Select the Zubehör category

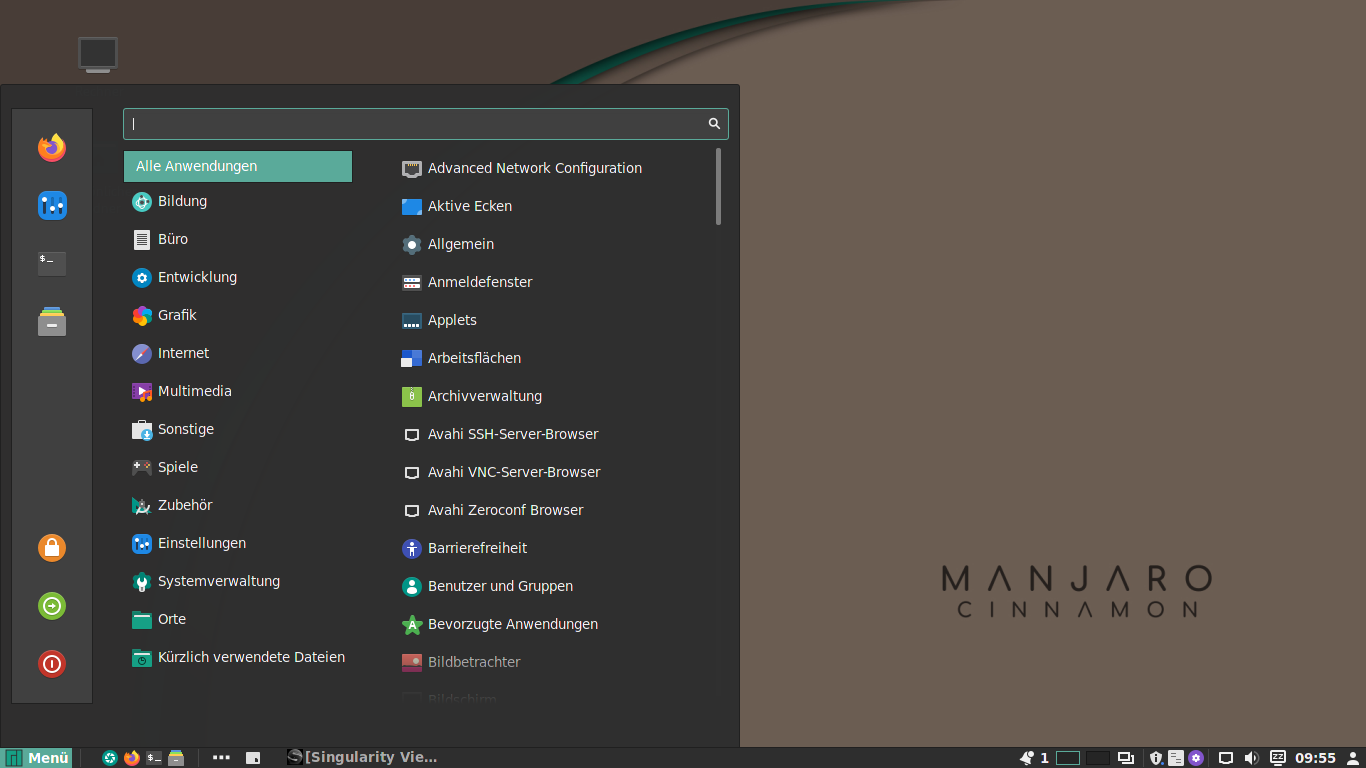238,505
